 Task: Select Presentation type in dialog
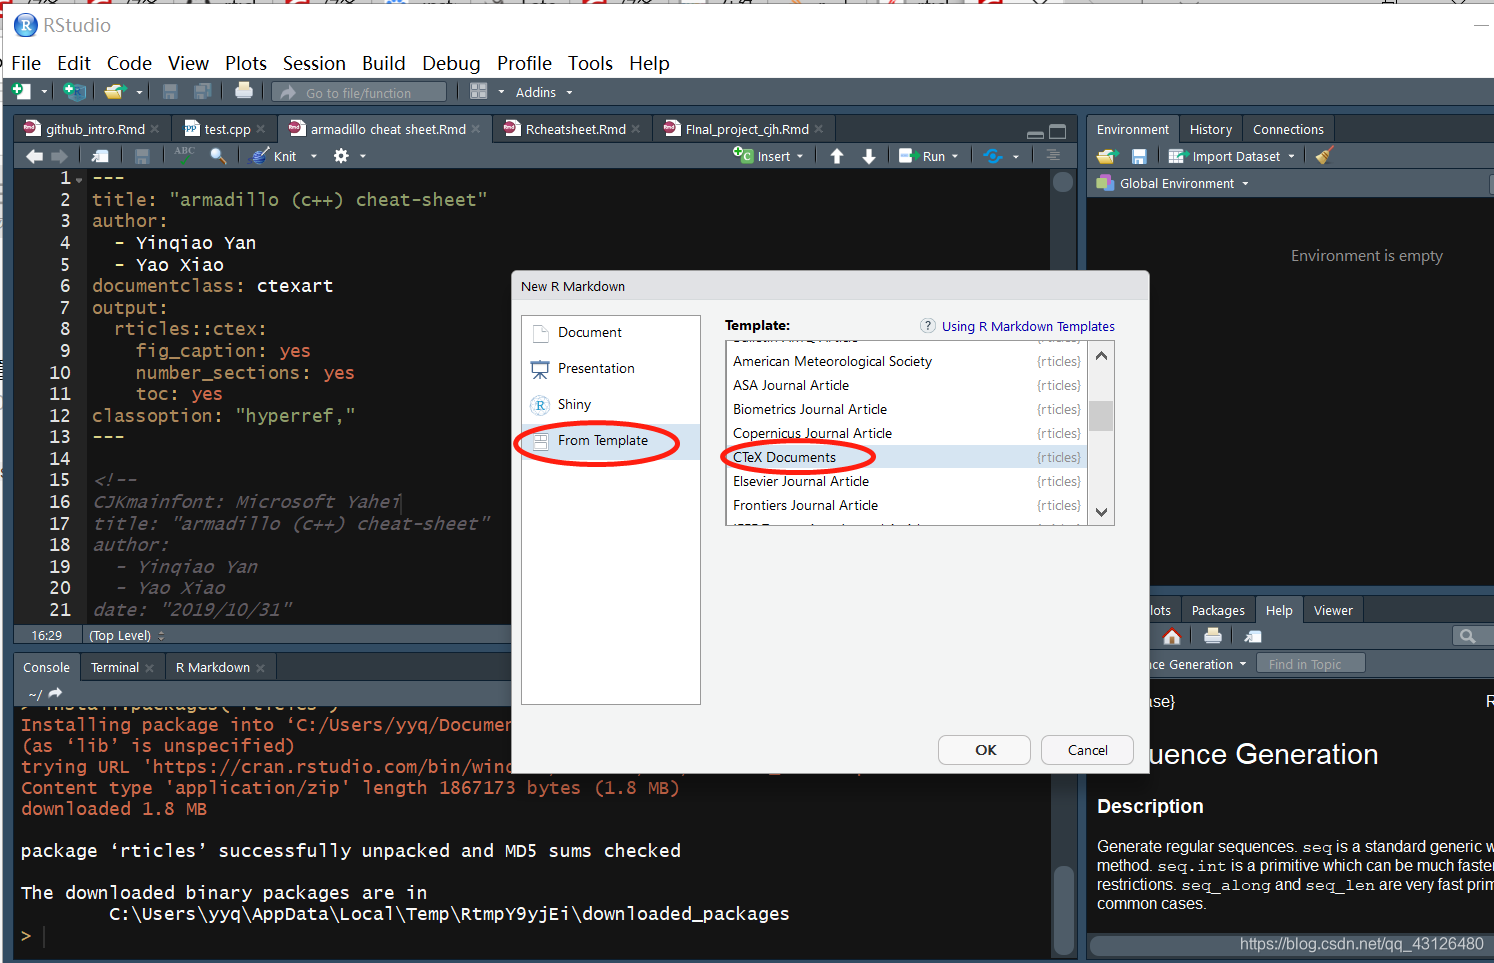pyautogui.click(x=611, y=369)
